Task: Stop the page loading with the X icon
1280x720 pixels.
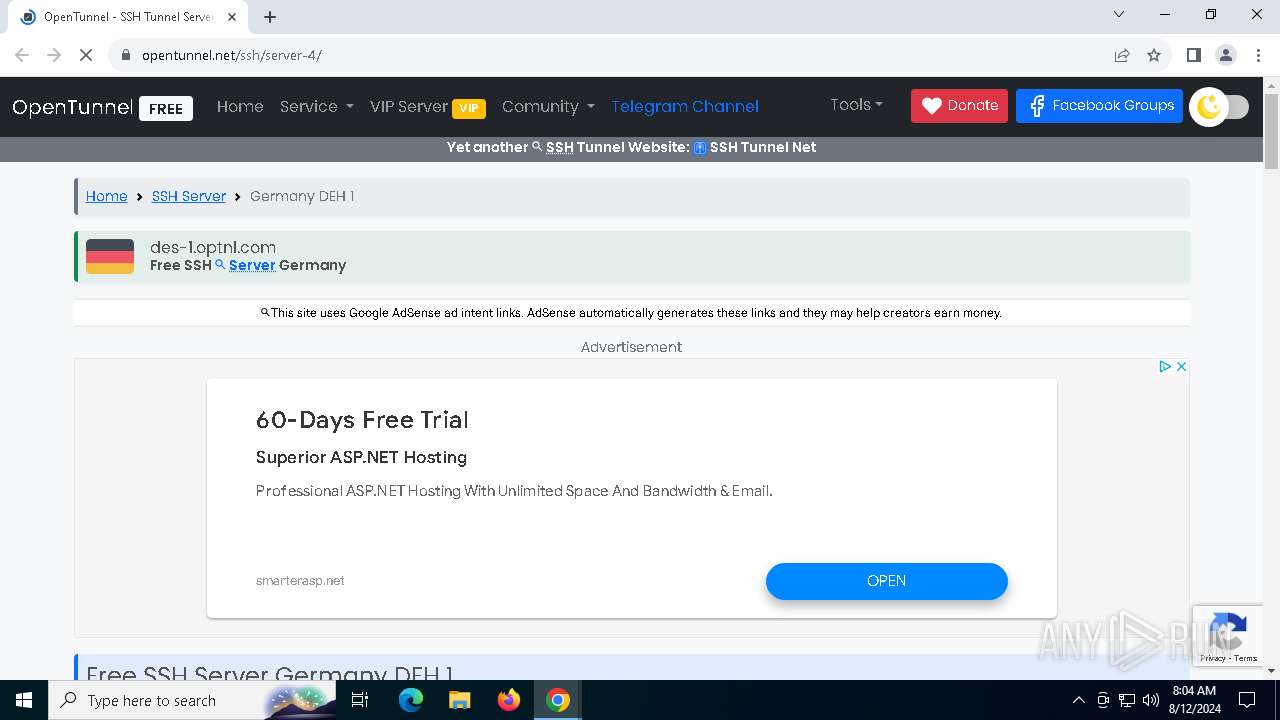Action: (x=86, y=55)
